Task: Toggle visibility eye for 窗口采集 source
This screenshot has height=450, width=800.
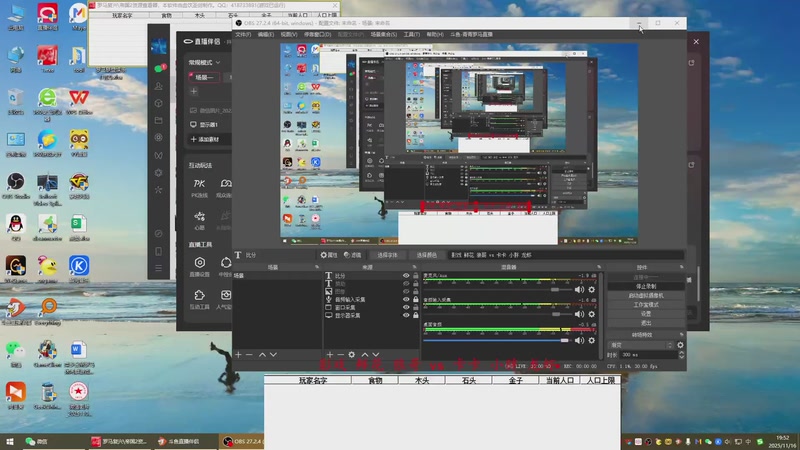Action: click(406, 307)
